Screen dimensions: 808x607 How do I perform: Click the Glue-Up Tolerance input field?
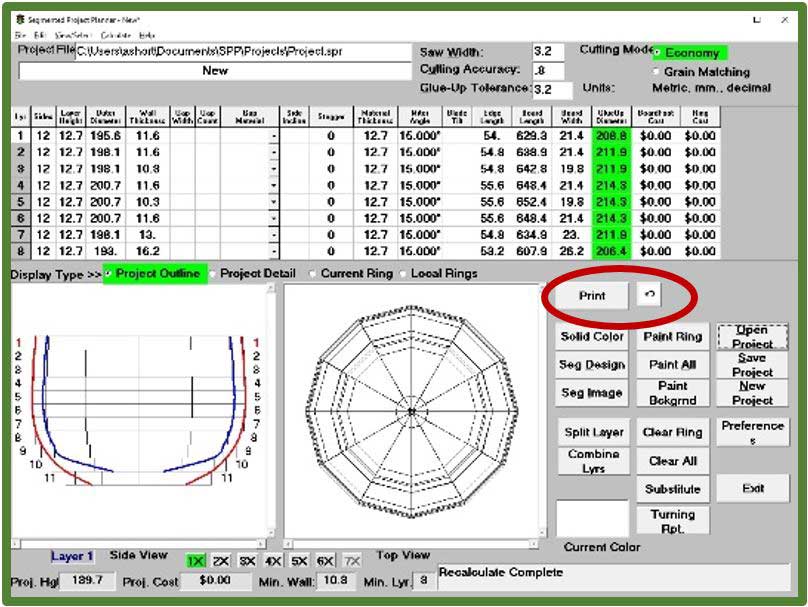pos(552,90)
